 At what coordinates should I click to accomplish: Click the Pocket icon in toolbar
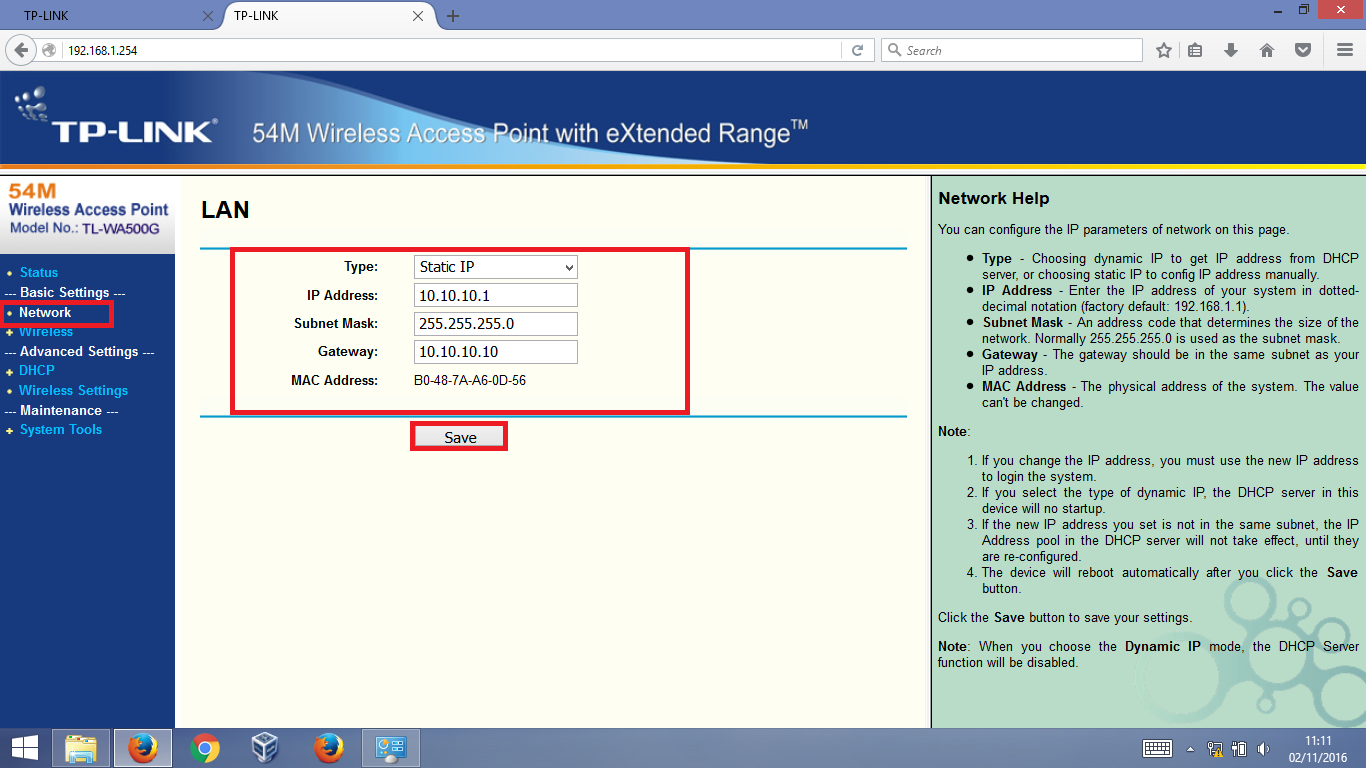[1303, 50]
